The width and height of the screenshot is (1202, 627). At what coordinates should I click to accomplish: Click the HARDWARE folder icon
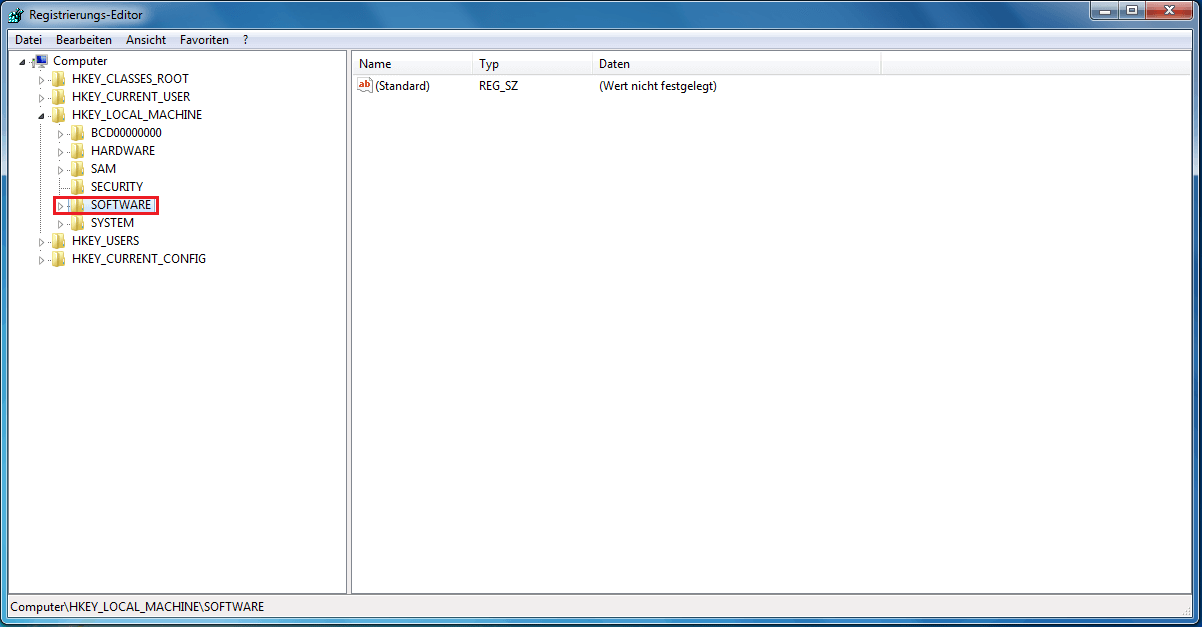(78, 151)
